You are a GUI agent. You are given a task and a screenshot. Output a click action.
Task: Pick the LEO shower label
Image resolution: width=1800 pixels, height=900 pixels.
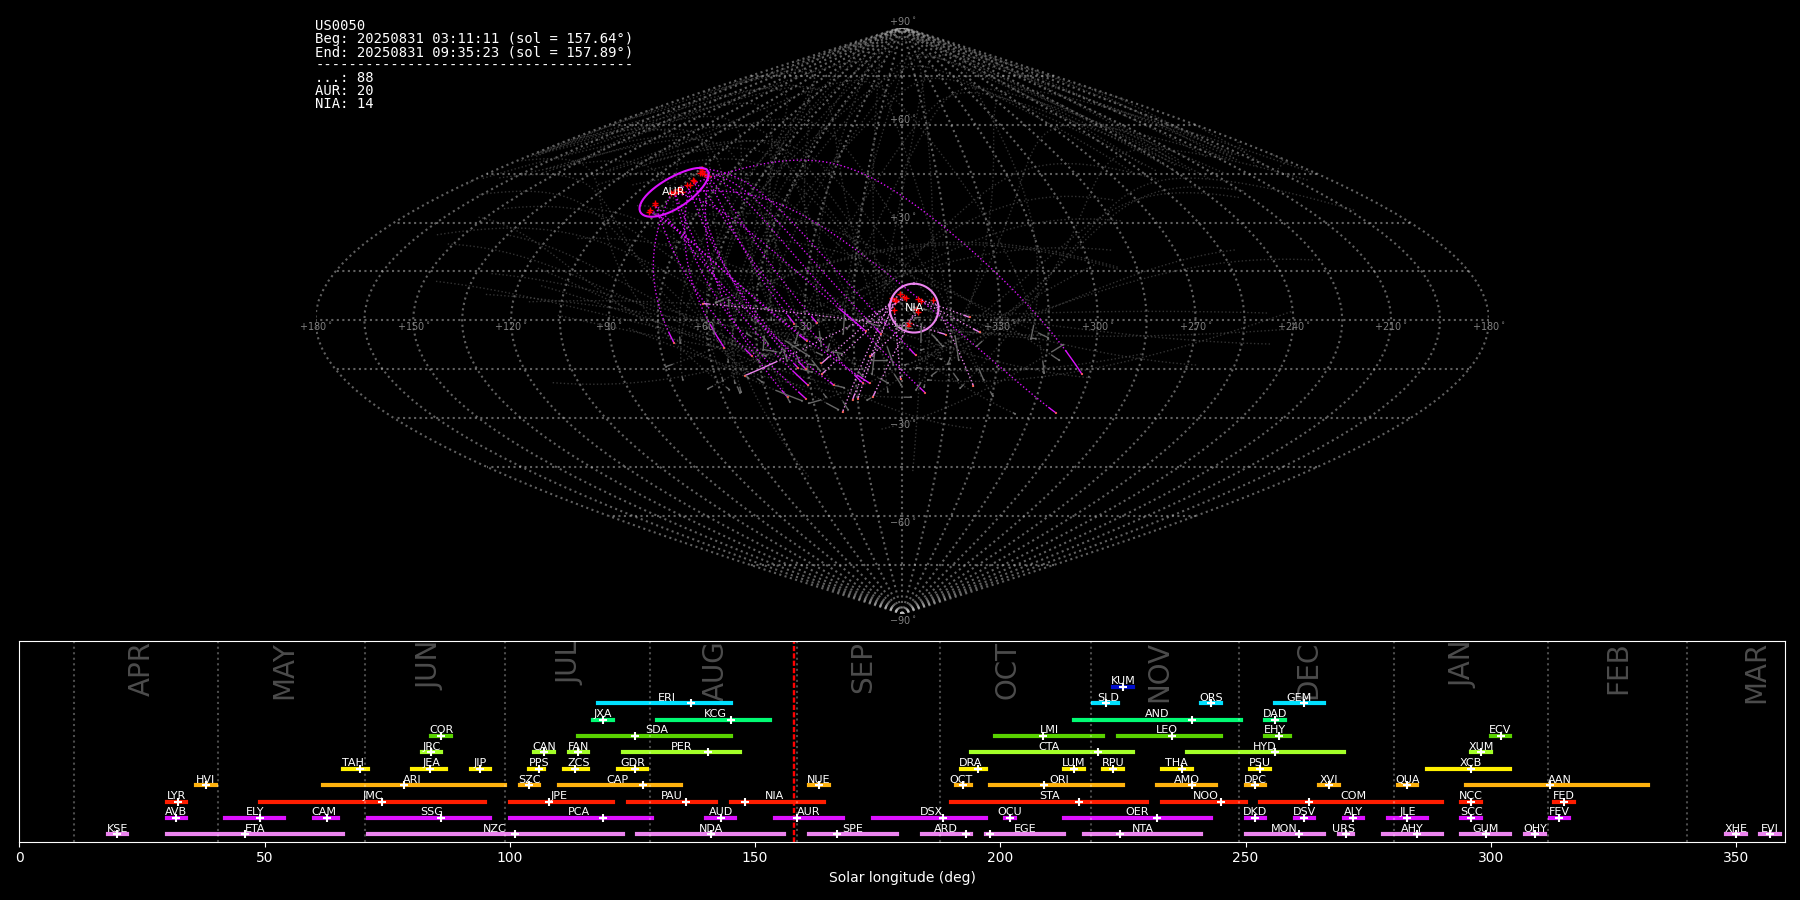coord(1167,730)
